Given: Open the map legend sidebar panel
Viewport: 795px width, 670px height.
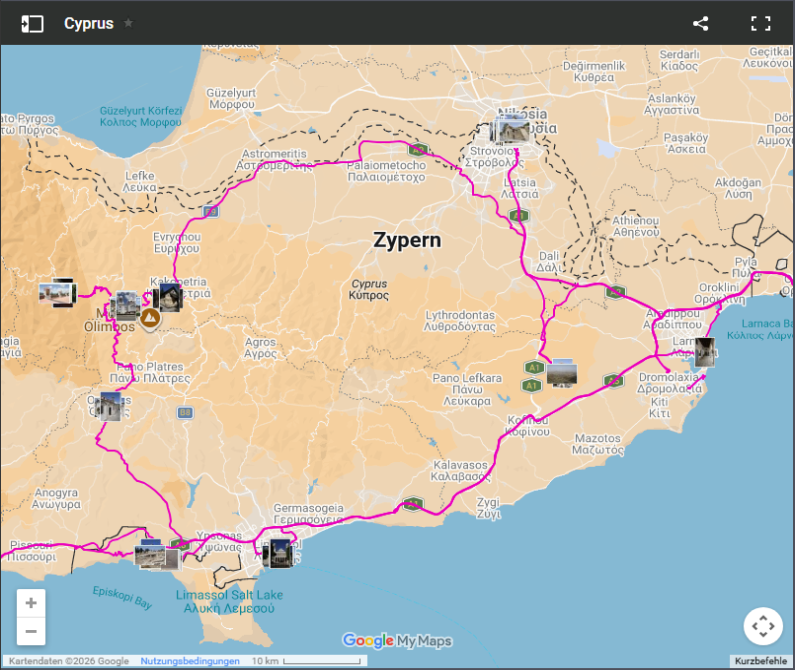Looking at the screenshot, I should [x=32, y=23].
